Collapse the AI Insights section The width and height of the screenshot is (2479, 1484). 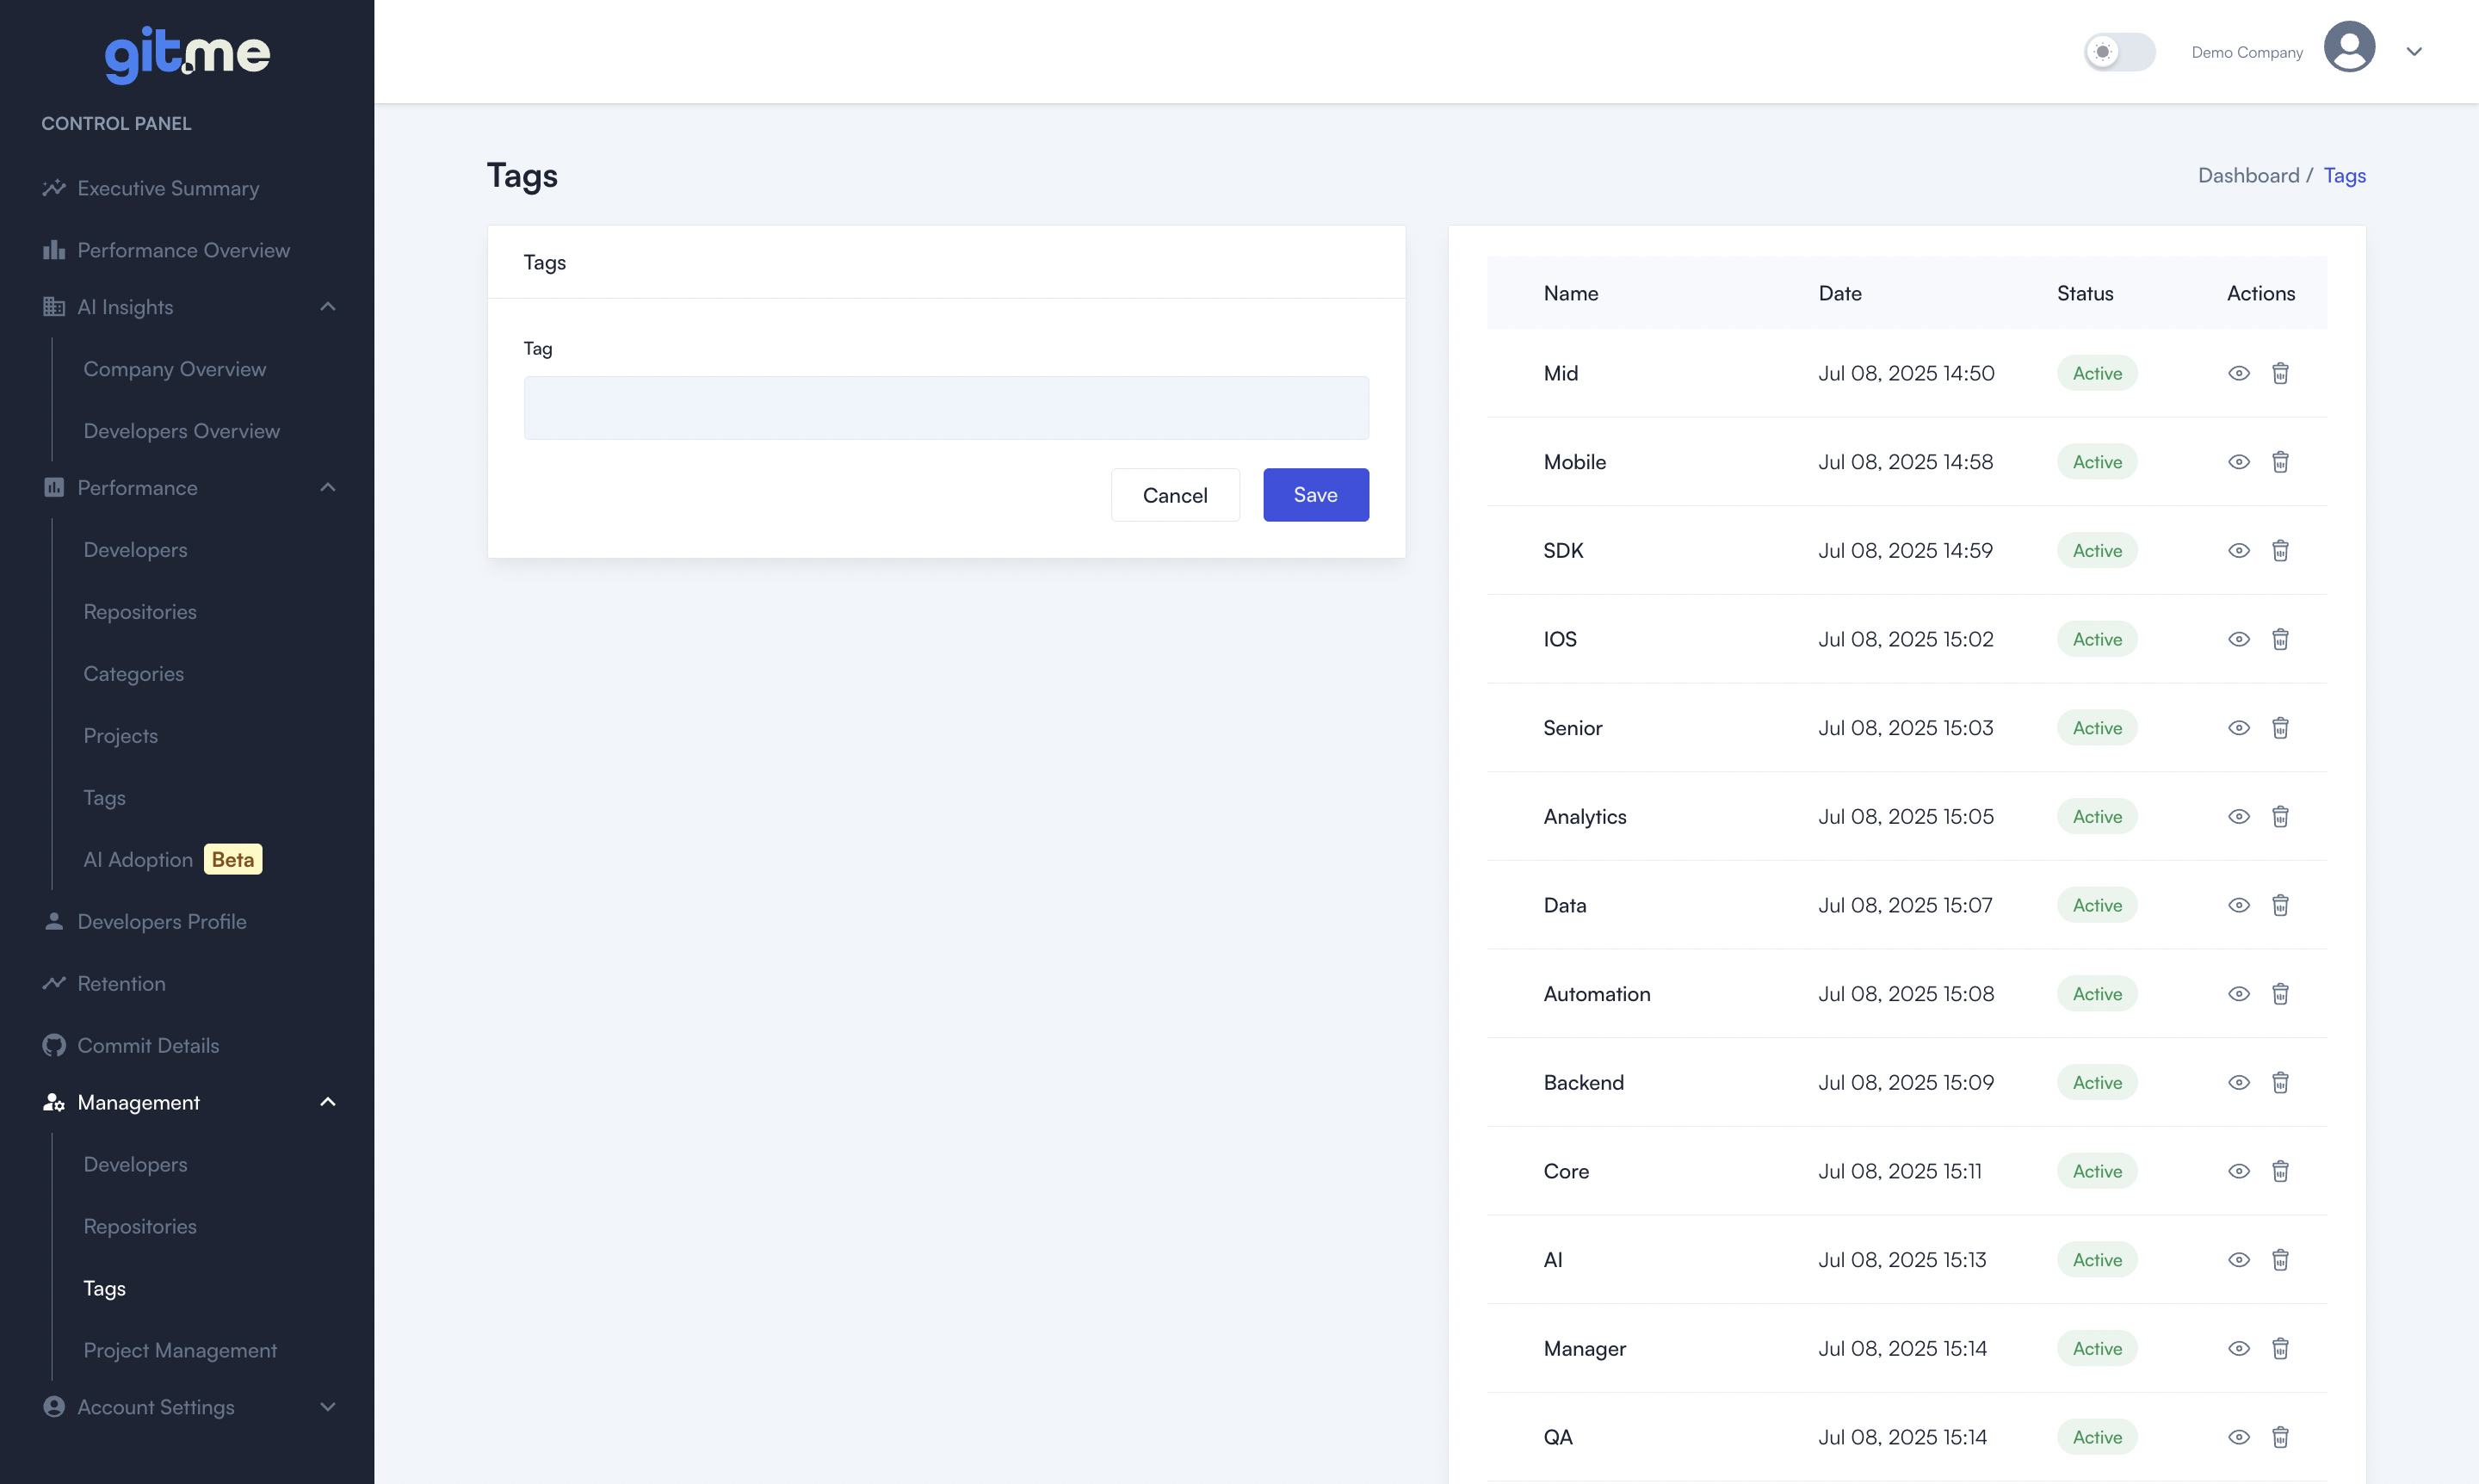pos(327,307)
